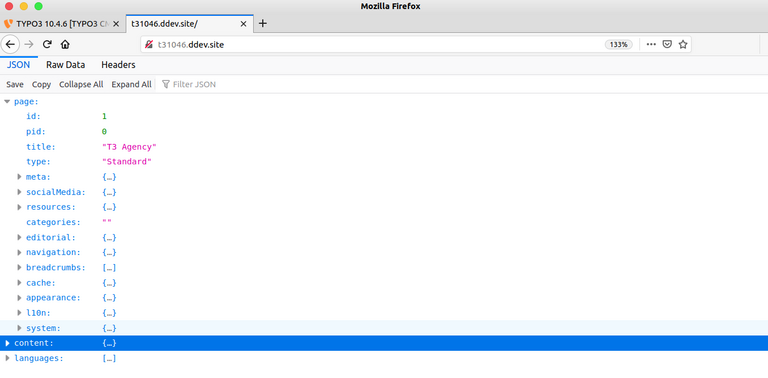Click the title key label

pos(41,147)
